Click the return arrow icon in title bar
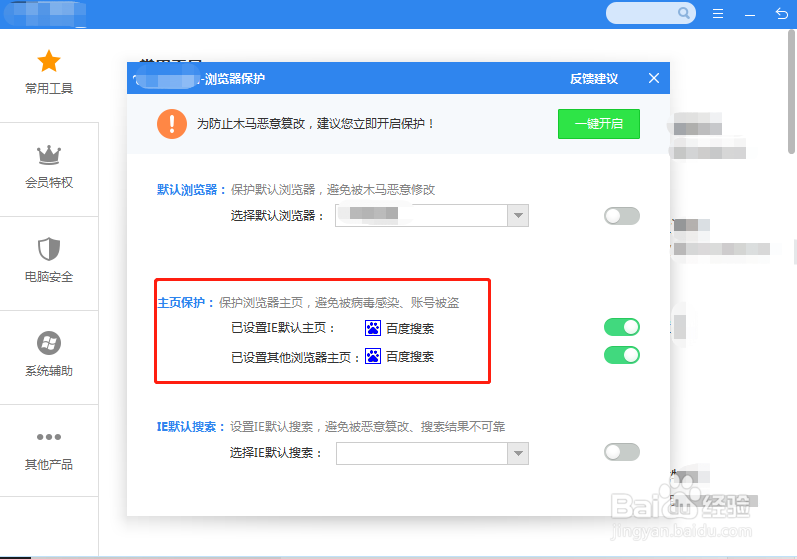Screen dimensions: 797x559 tap(782, 13)
